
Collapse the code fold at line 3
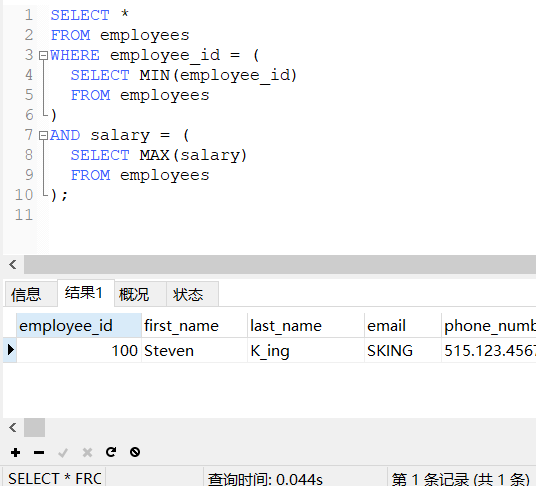[43, 55]
